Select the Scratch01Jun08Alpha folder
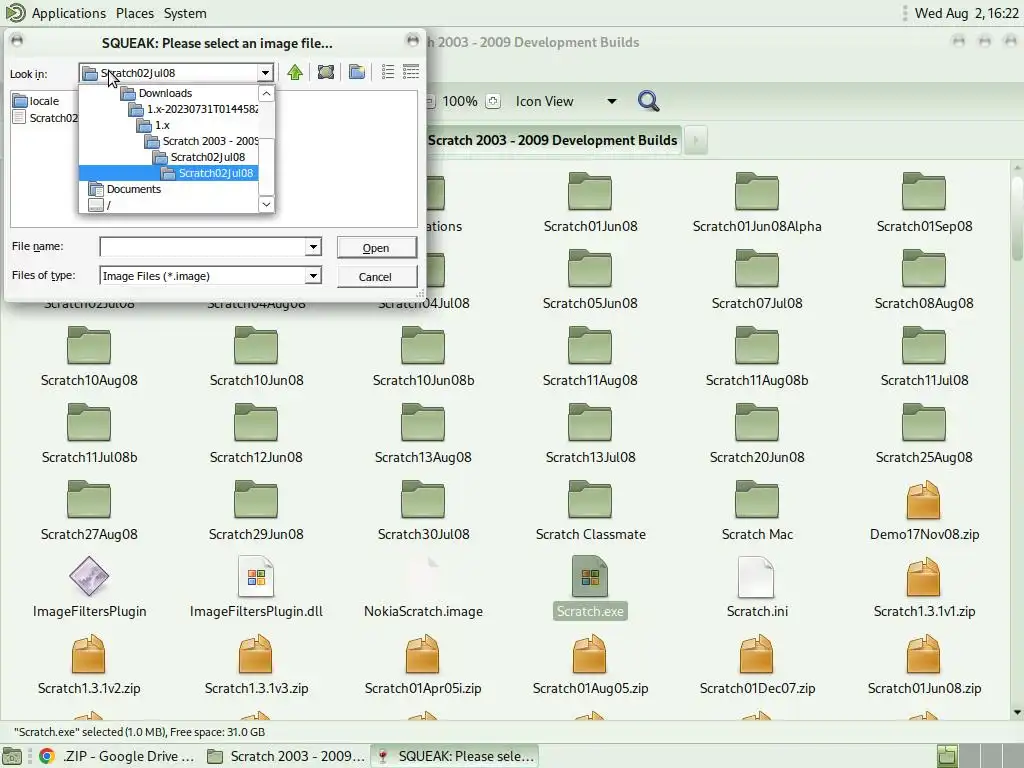The image size is (1024, 768). (757, 203)
